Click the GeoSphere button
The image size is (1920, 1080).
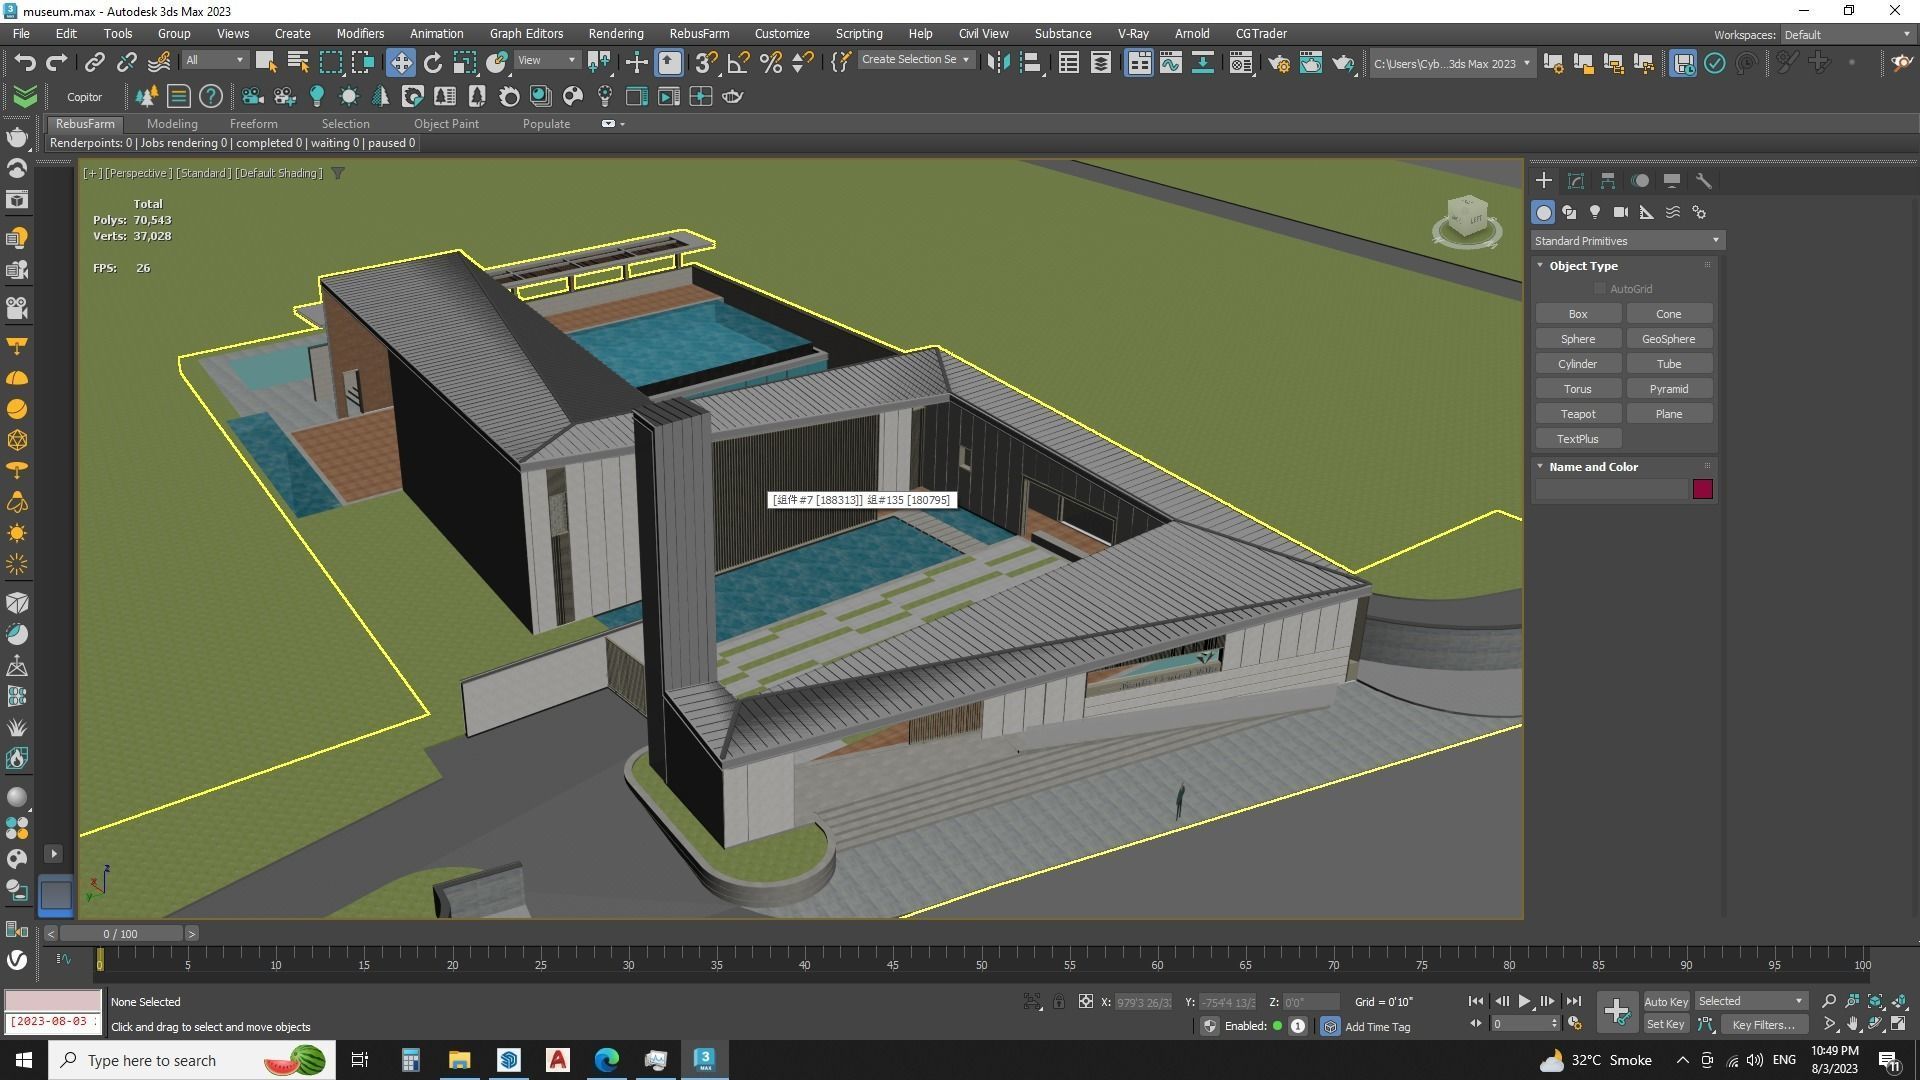[1669, 339]
